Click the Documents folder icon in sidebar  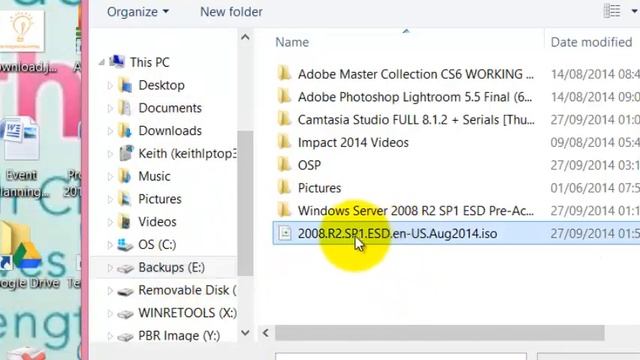click(125, 108)
